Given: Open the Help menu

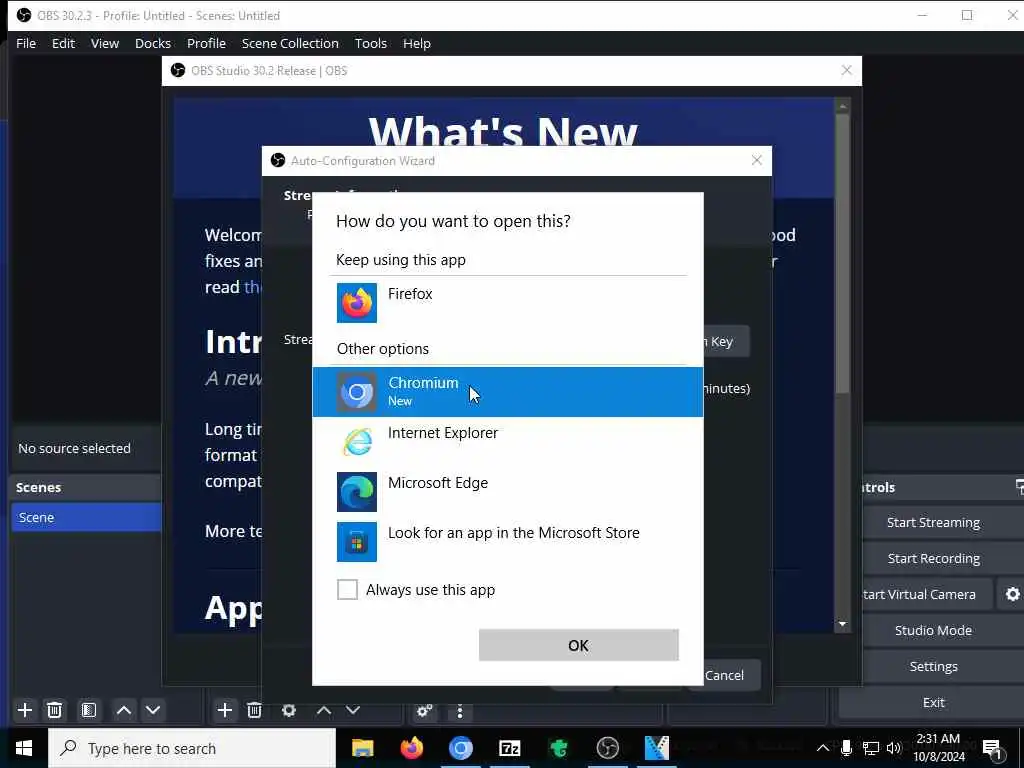Looking at the screenshot, I should [x=417, y=43].
